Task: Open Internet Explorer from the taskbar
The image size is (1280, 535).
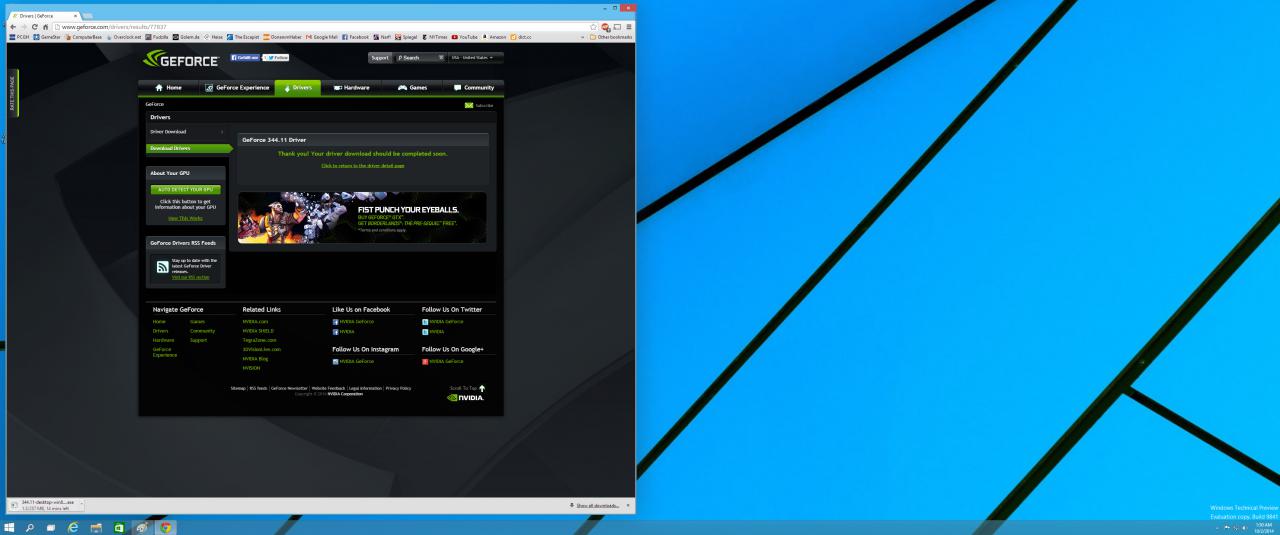Action: 73,527
